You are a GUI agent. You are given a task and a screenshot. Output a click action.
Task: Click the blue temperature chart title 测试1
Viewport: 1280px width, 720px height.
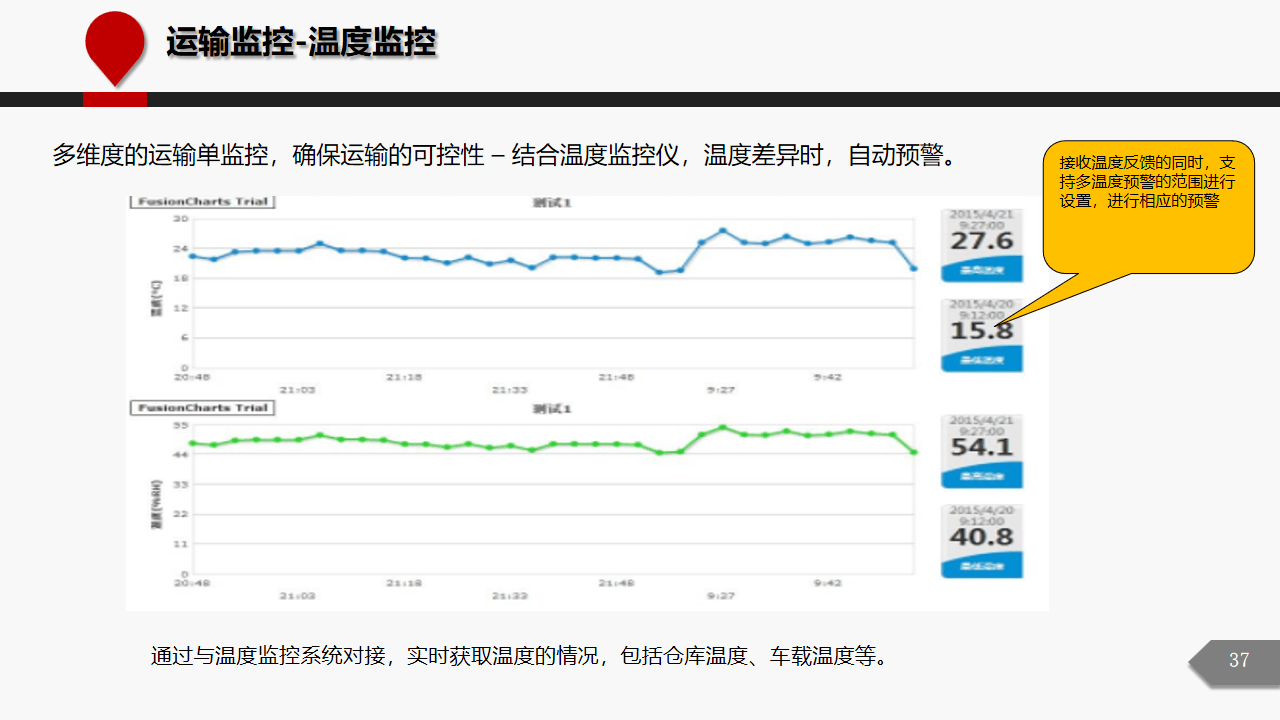point(551,202)
